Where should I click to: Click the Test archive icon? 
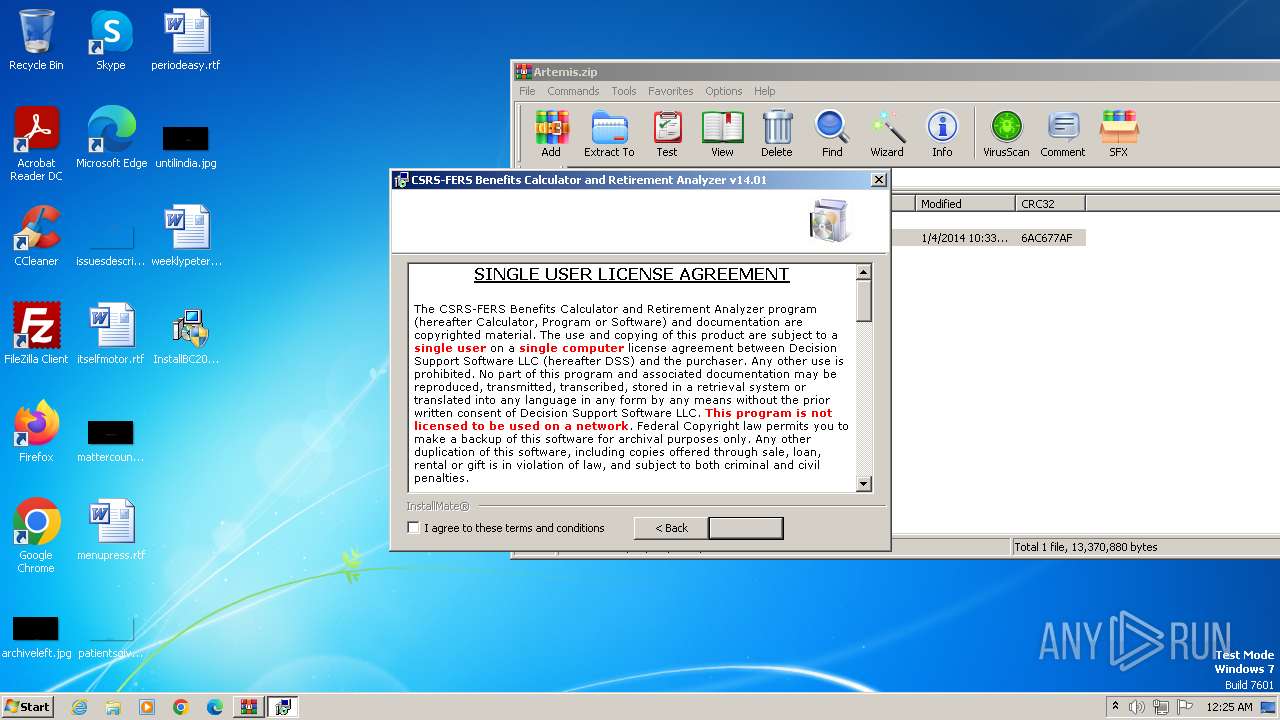click(667, 134)
